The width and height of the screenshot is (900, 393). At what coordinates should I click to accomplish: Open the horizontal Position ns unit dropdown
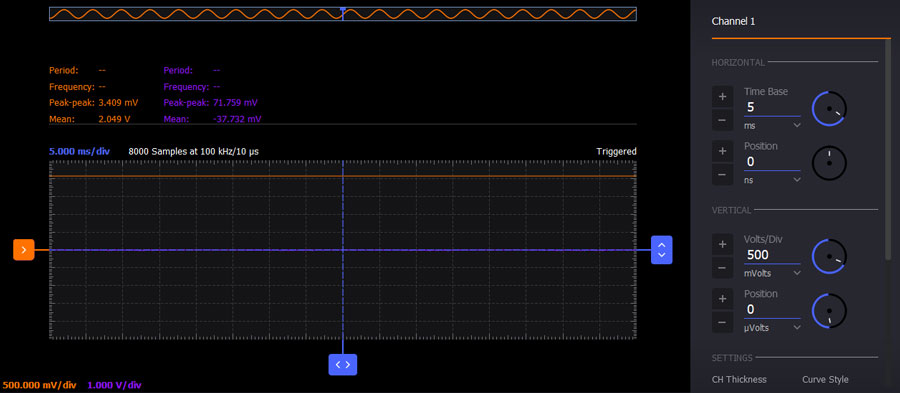coord(772,180)
